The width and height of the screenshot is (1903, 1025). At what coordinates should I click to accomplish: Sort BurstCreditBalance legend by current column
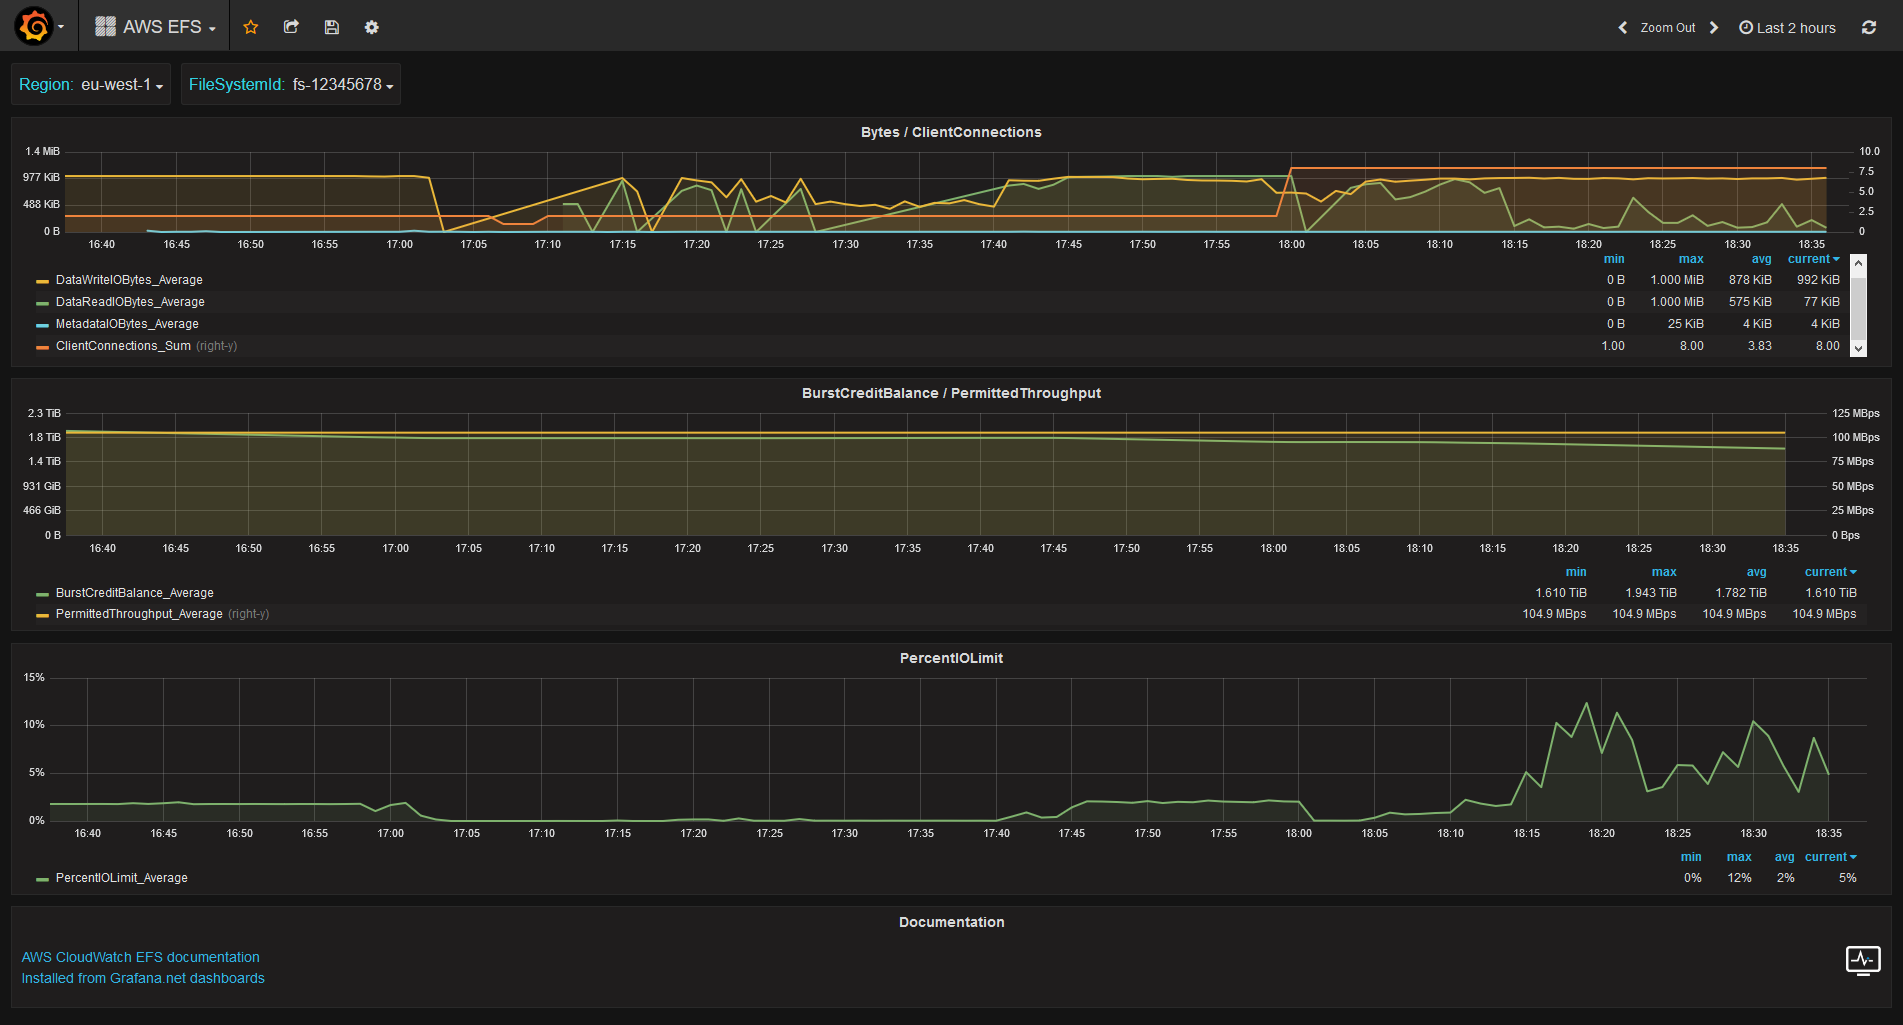(x=1831, y=572)
